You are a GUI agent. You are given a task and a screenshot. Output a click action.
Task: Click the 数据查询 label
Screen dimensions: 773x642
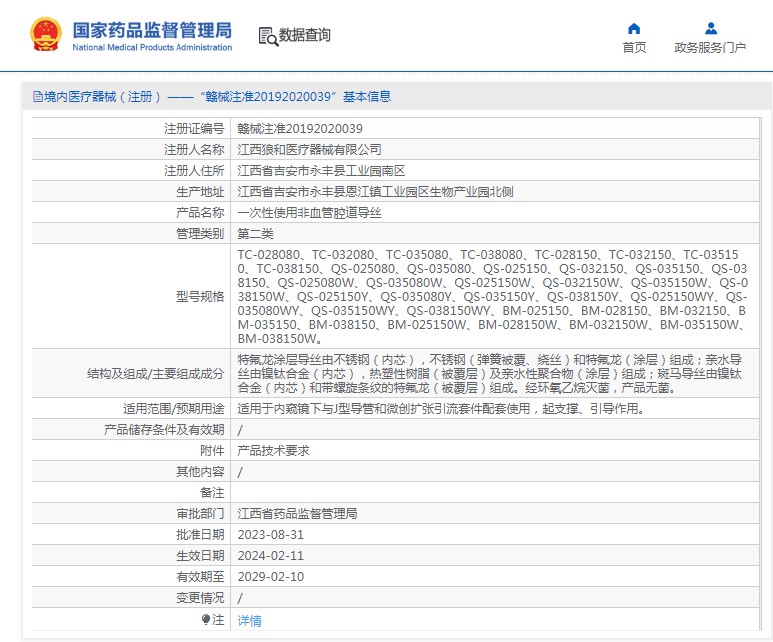pyautogui.click(x=304, y=35)
